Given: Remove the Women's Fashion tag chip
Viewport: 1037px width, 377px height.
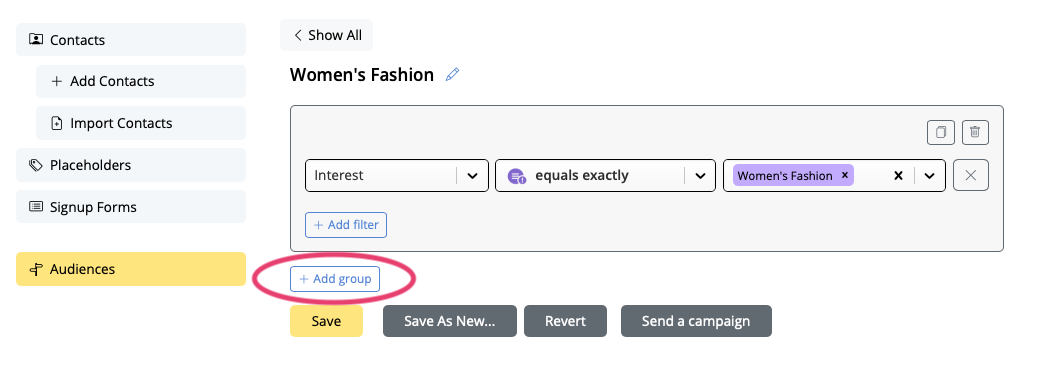Looking at the screenshot, I should tap(845, 175).
